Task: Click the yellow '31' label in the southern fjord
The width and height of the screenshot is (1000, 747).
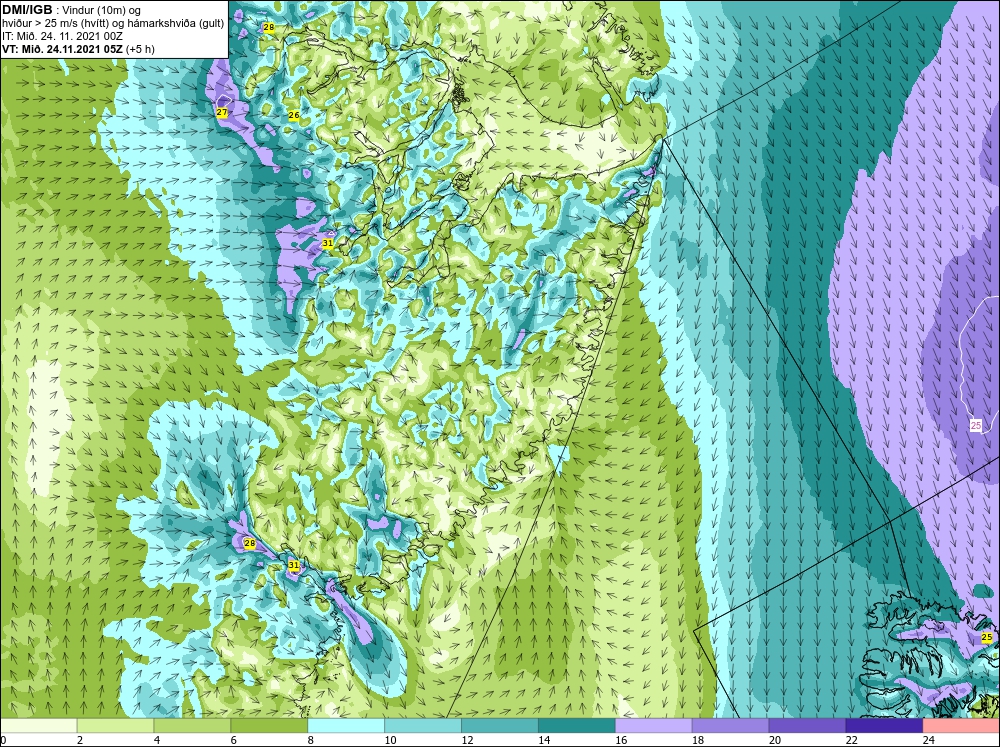Action: [293, 565]
